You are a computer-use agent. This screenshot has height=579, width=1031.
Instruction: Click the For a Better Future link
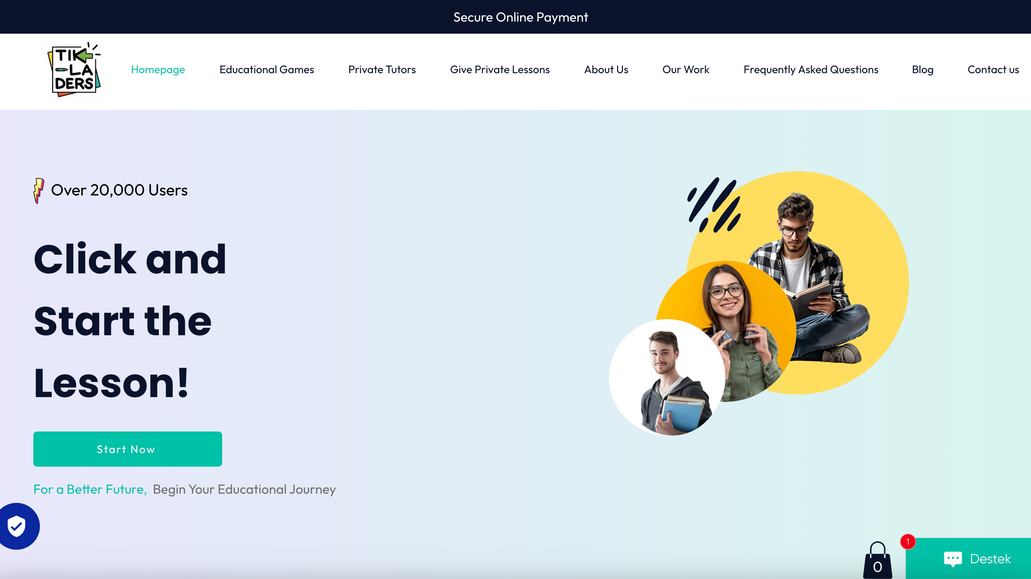click(x=87, y=489)
